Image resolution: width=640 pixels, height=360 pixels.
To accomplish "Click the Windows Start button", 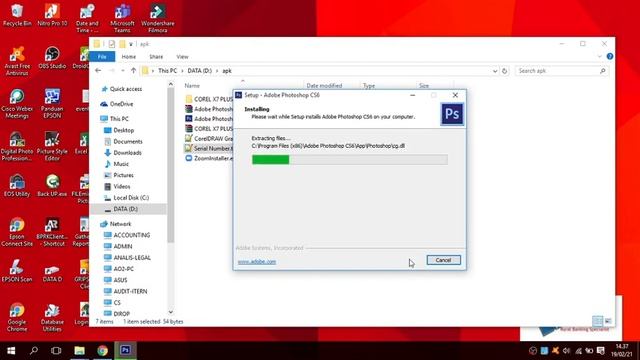I will [x=11, y=351].
